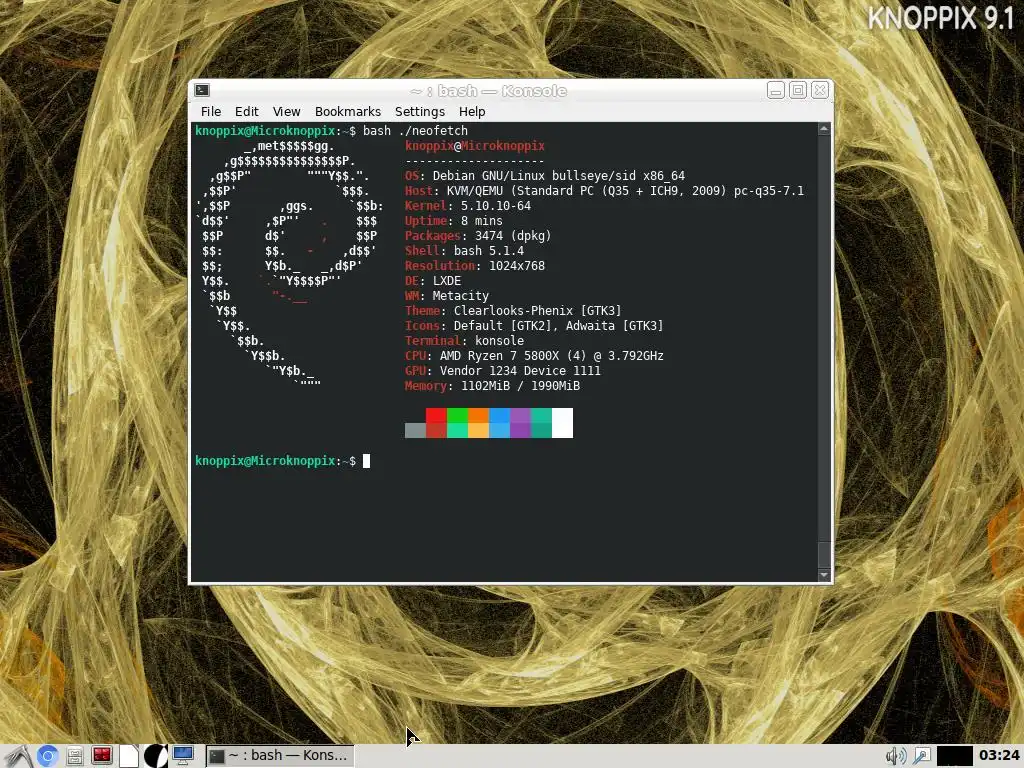Screen dimensions: 1024x768
Task: Click the GPU line 'Vendor 1234 Device 1111'
Action: pyautogui.click(x=503, y=371)
